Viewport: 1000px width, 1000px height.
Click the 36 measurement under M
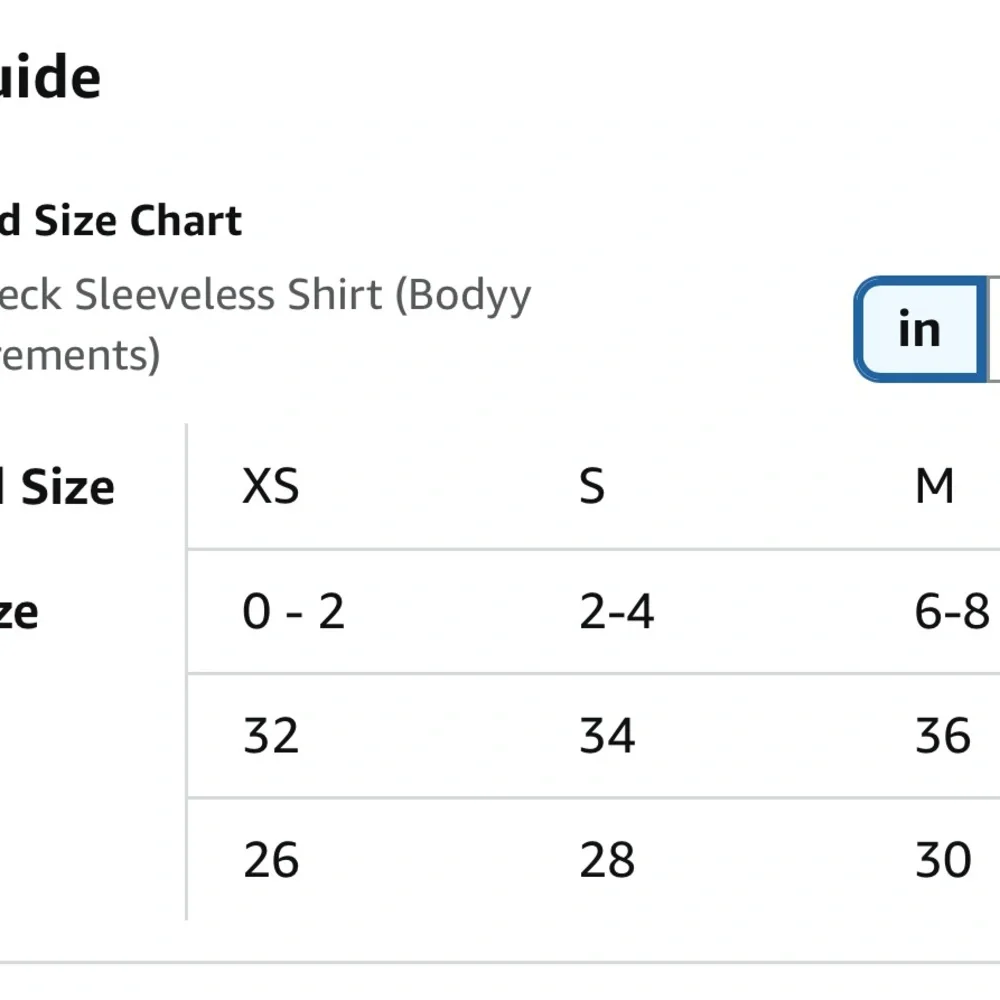point(943,736)
